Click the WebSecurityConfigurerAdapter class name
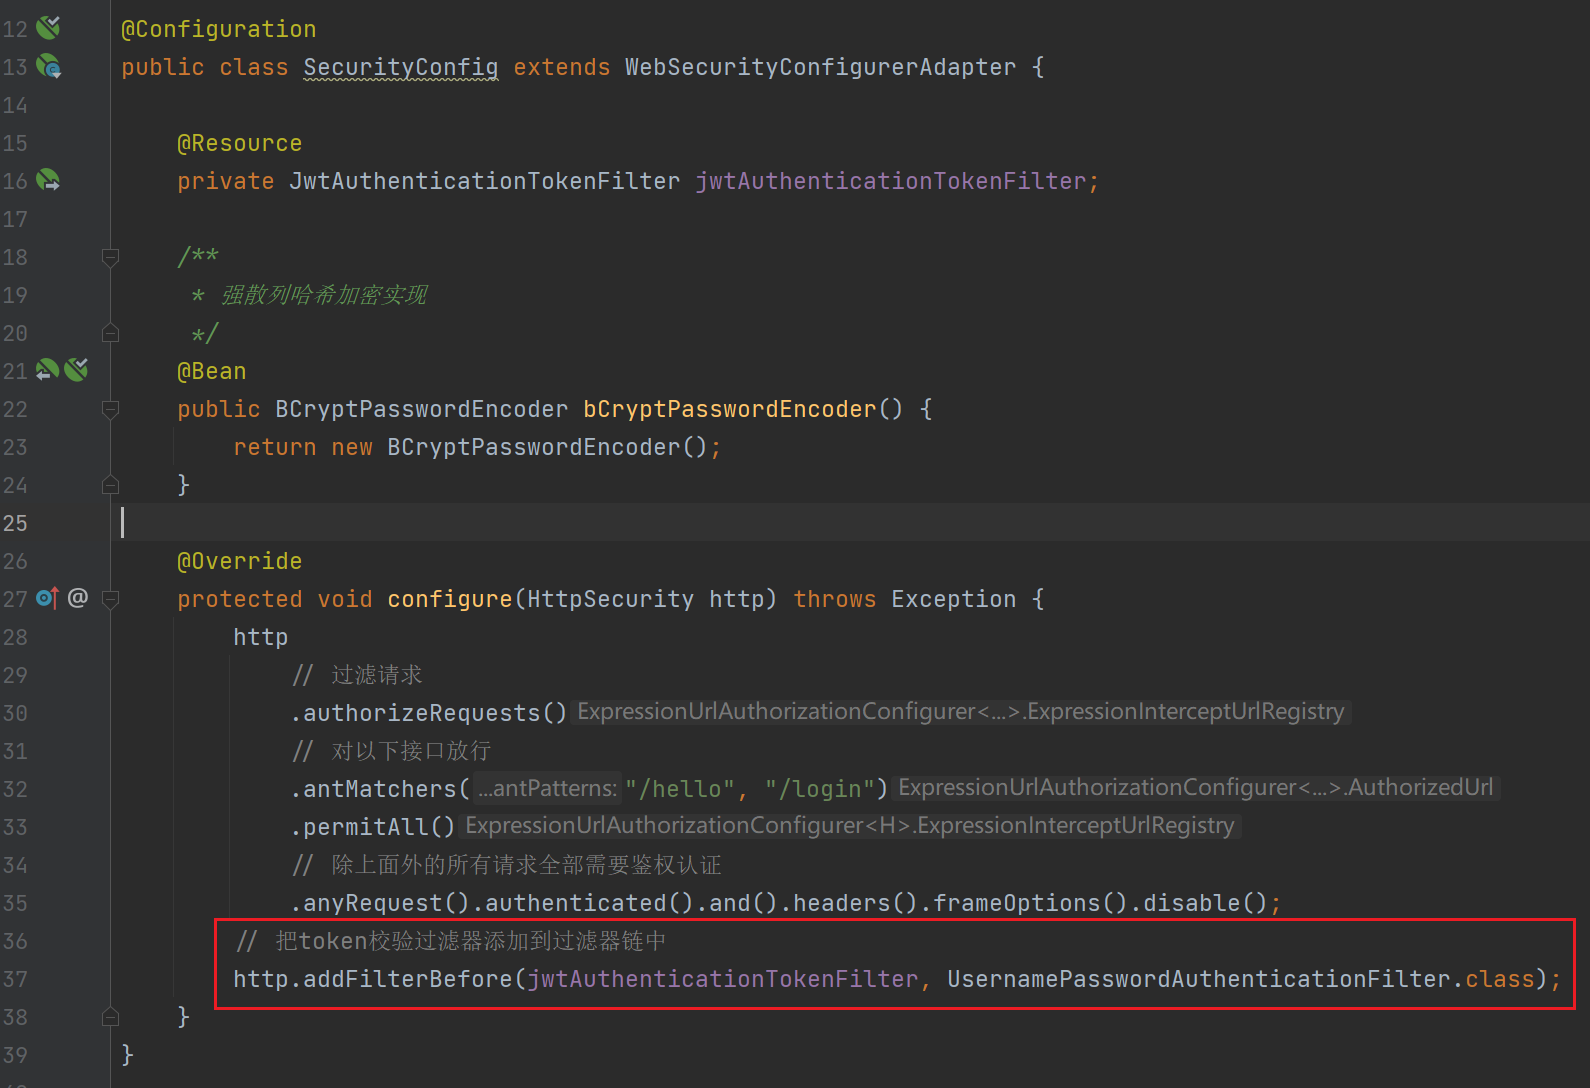The height and width of the screenshot is (1088, 1590). [820, 67]
